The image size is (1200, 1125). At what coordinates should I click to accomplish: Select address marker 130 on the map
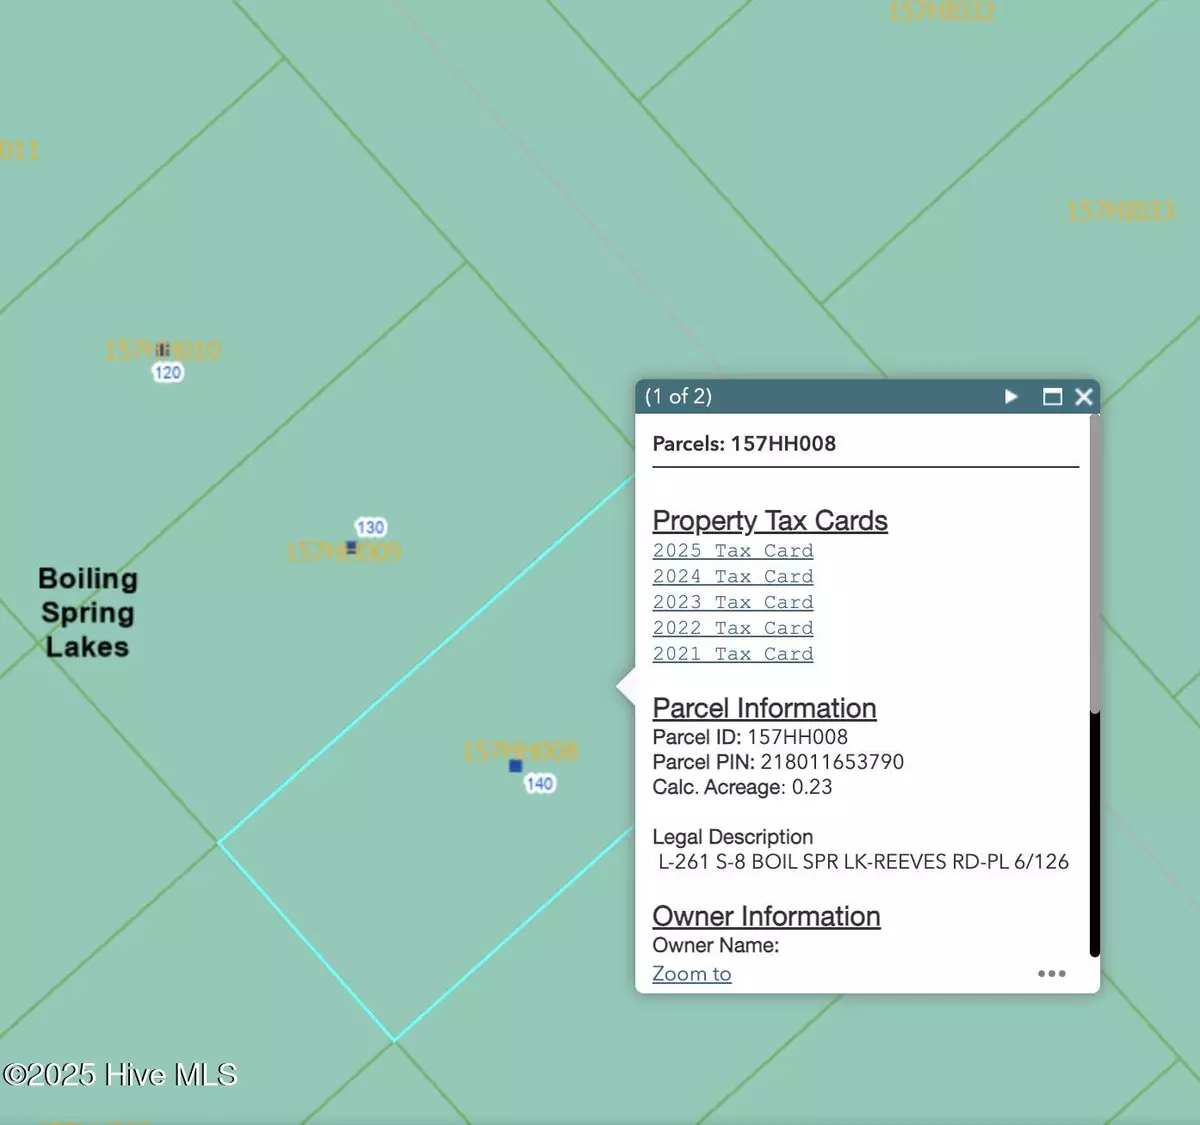(370, 527)
